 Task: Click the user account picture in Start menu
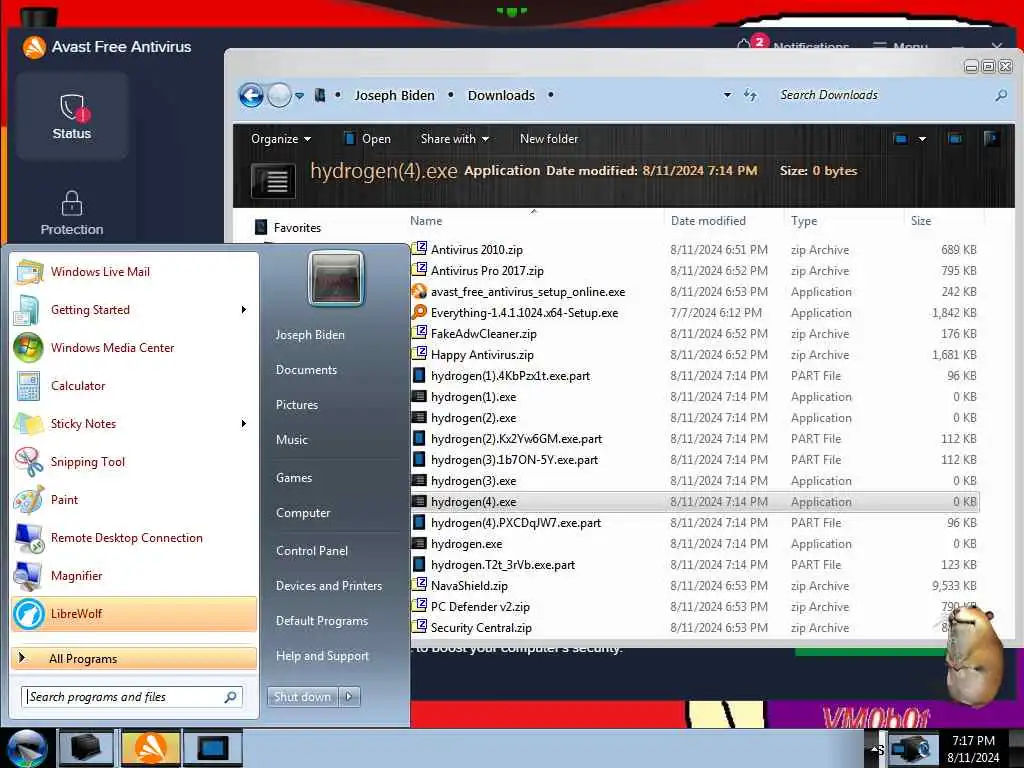click(336, 278)
